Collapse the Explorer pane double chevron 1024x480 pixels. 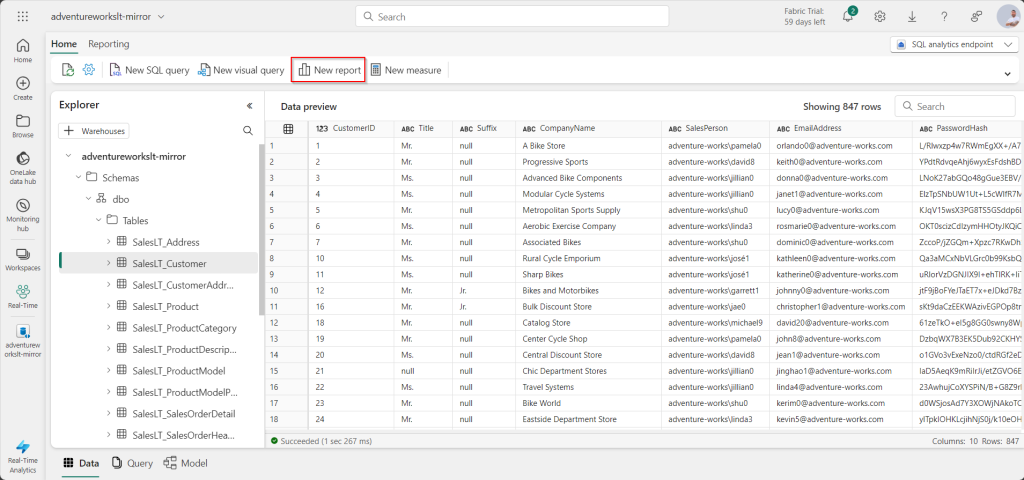point(249,105)
